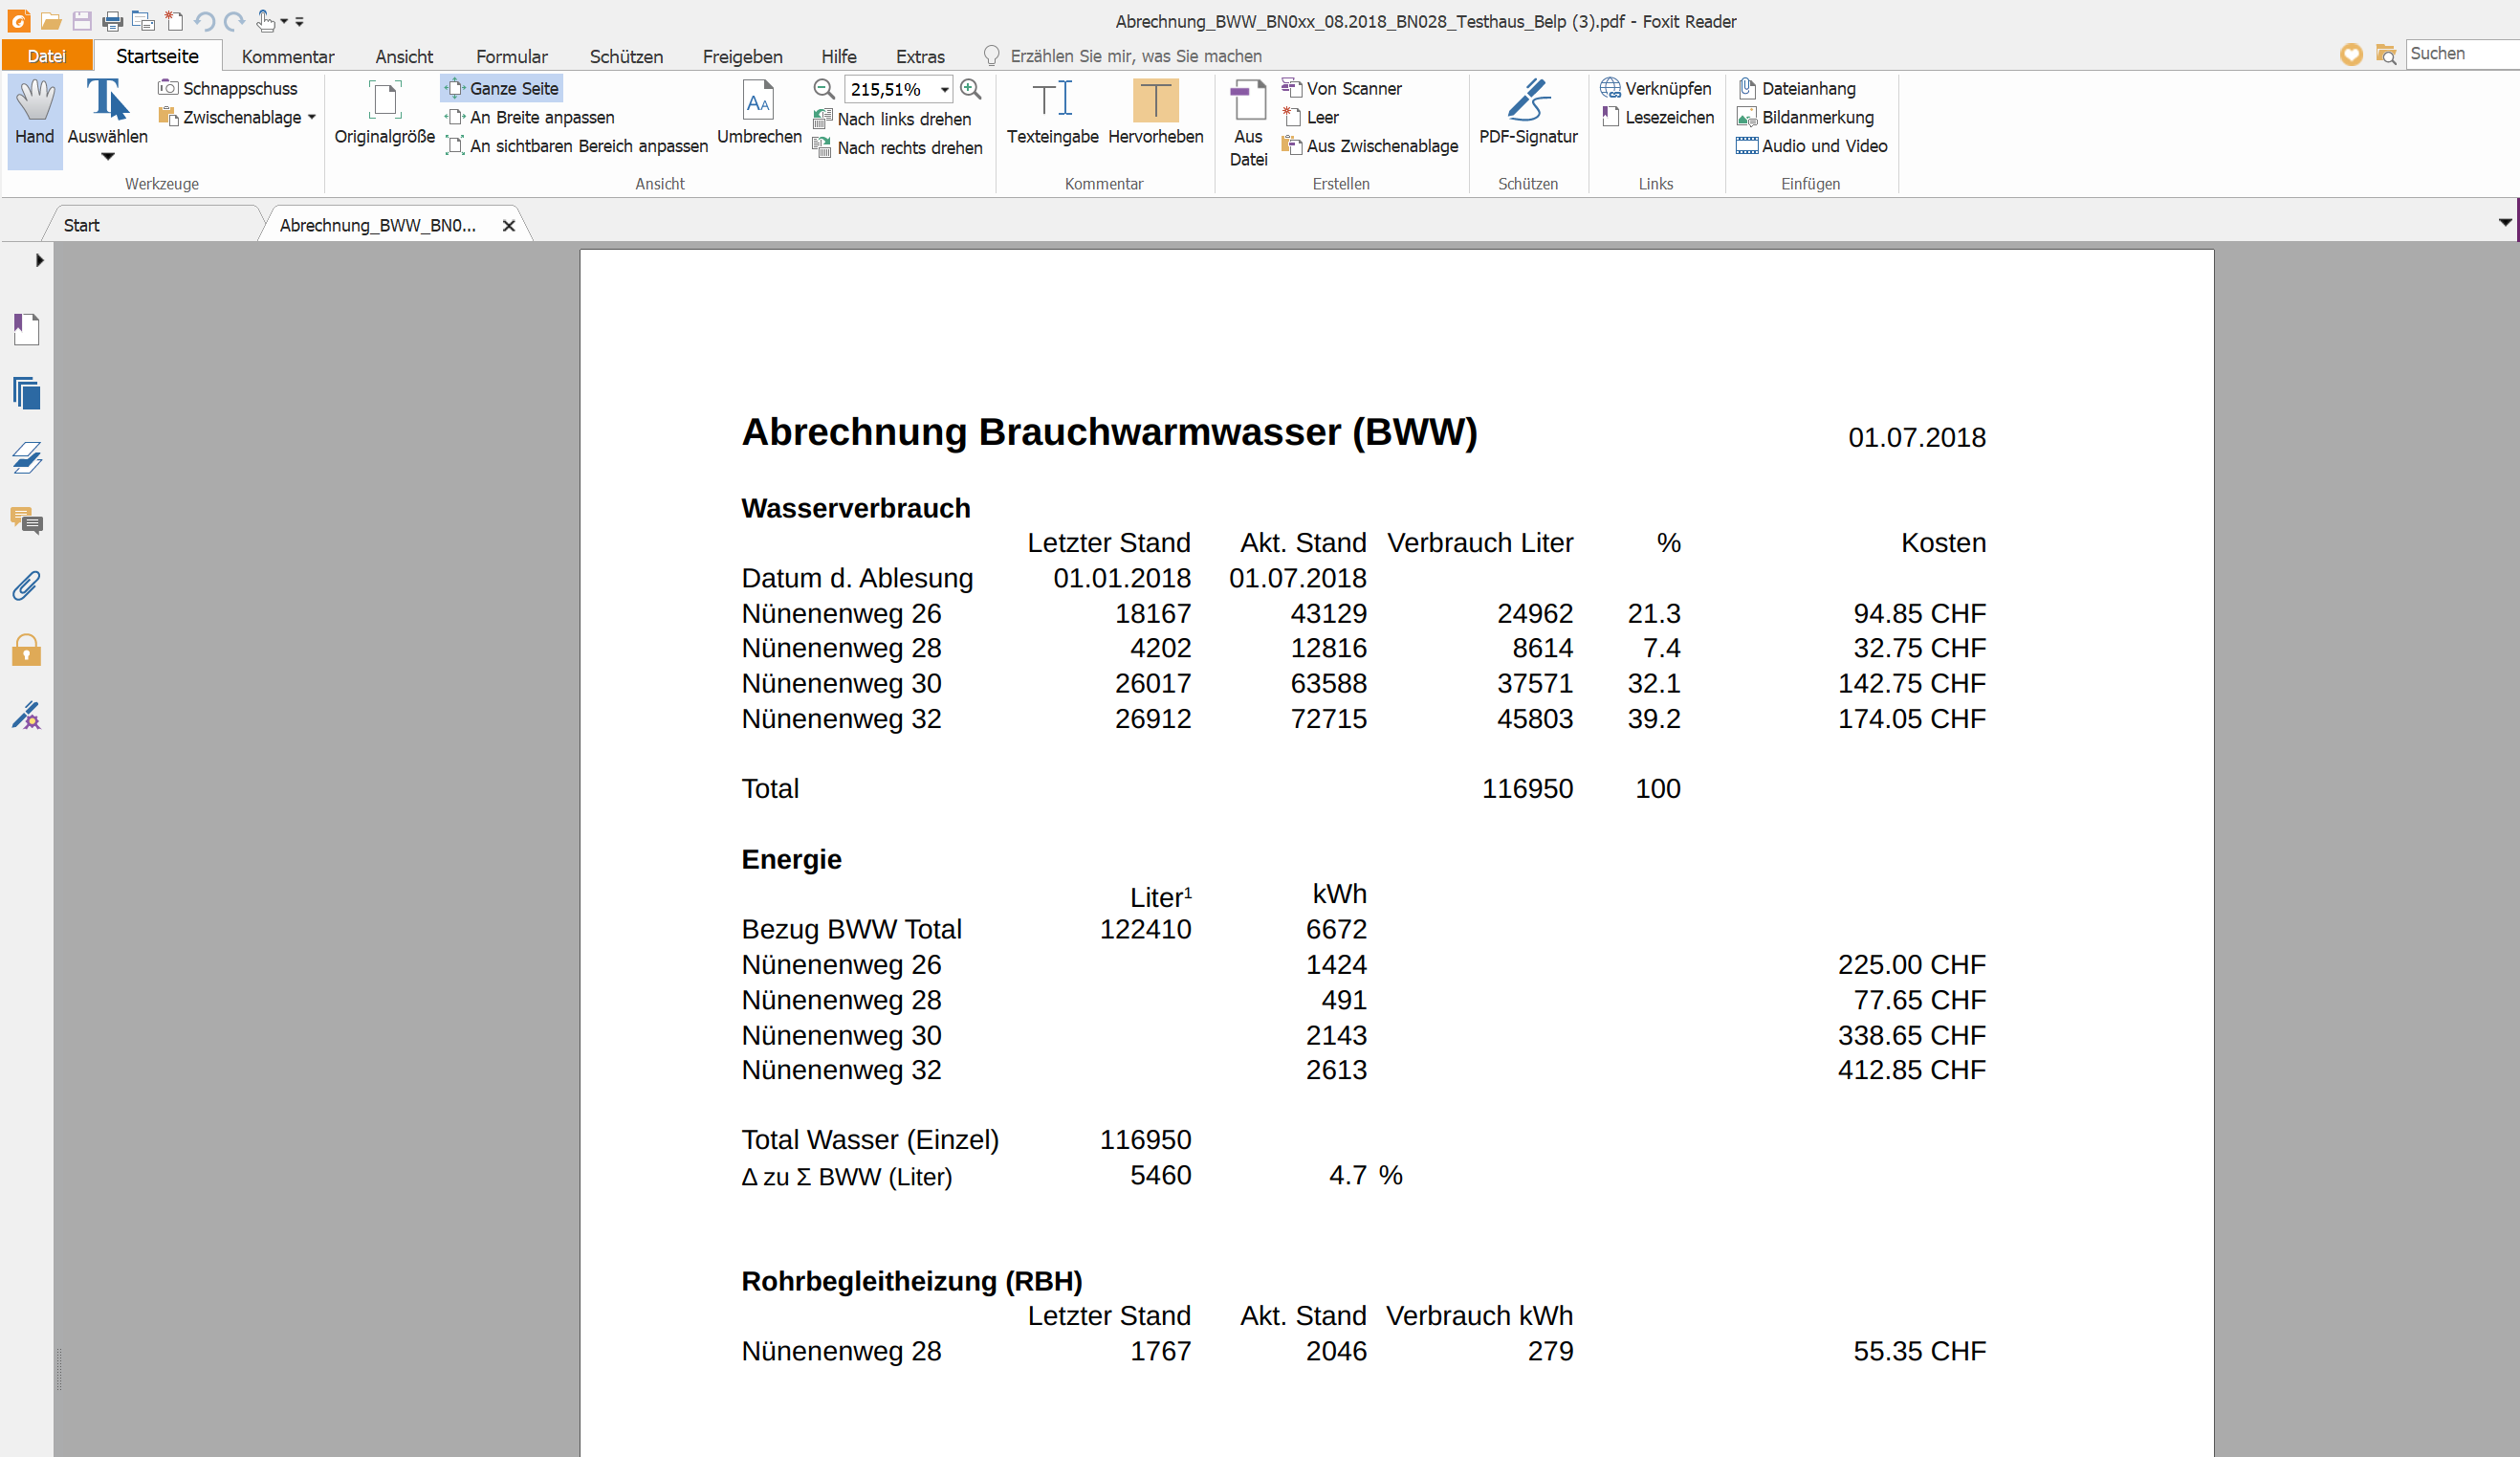This screenshot has height=1457, width=2520.
Task: Toggle Ganze Seite fit page view
Action: coord(502,88)
